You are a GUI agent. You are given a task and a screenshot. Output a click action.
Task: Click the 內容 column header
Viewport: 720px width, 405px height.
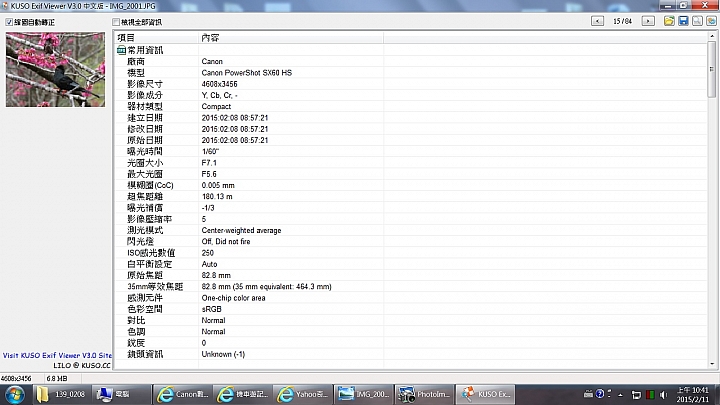[291, 38]
